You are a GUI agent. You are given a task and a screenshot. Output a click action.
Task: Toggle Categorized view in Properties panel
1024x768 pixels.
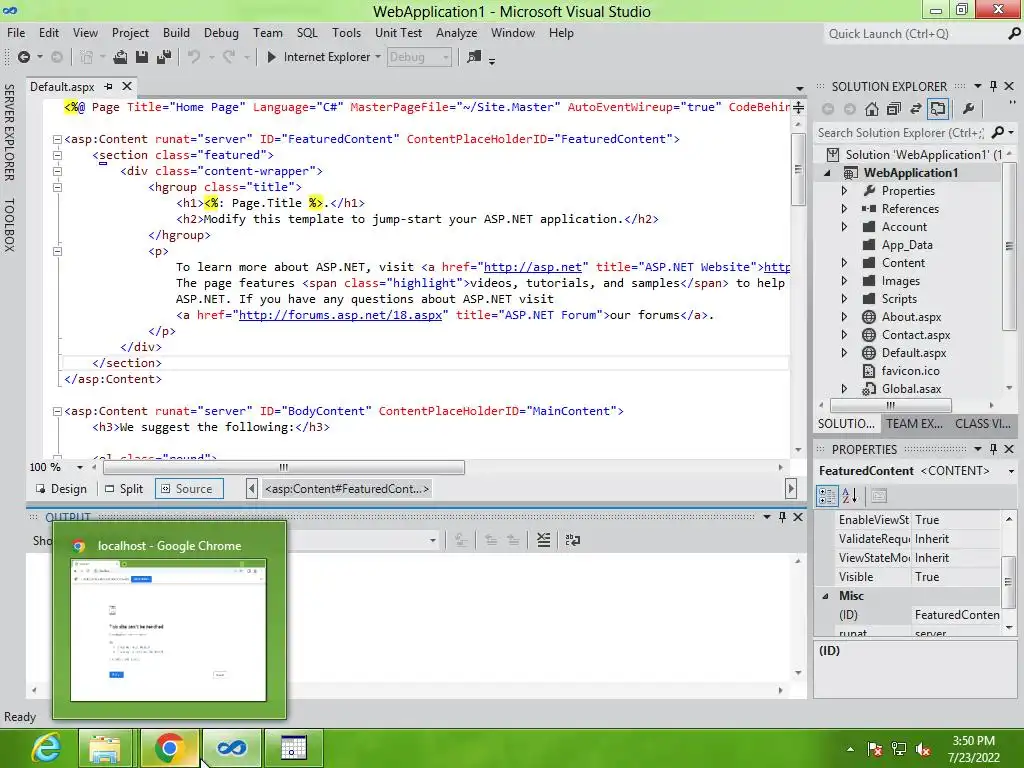click(x=827, y=496)
